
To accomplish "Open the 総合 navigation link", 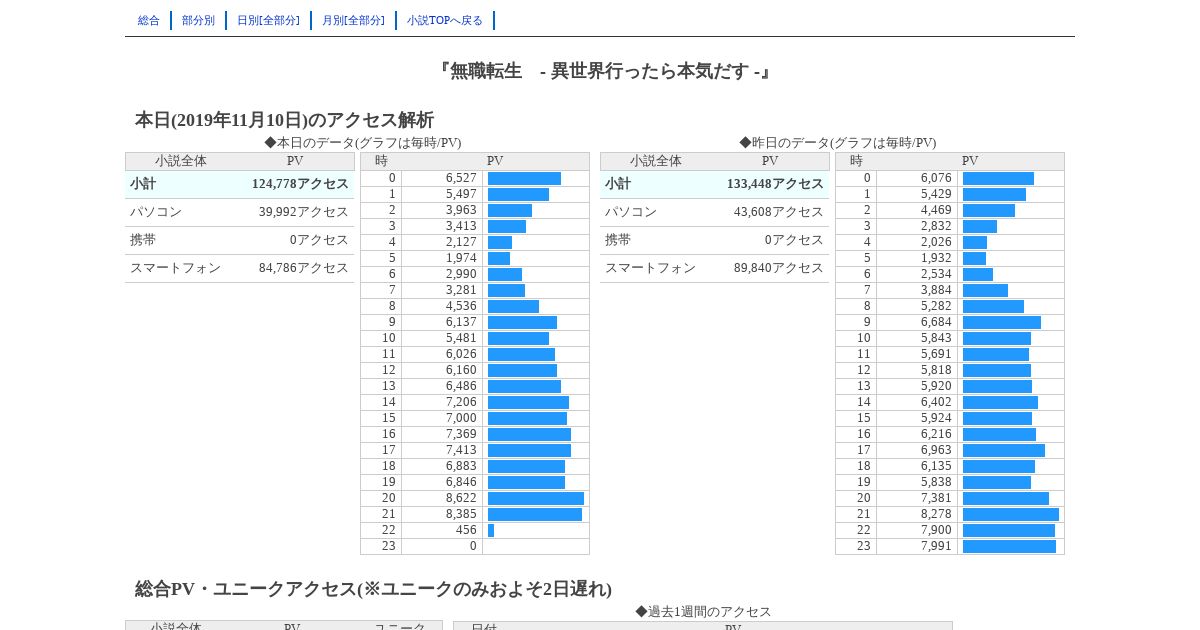I will [x=149, y=20].
